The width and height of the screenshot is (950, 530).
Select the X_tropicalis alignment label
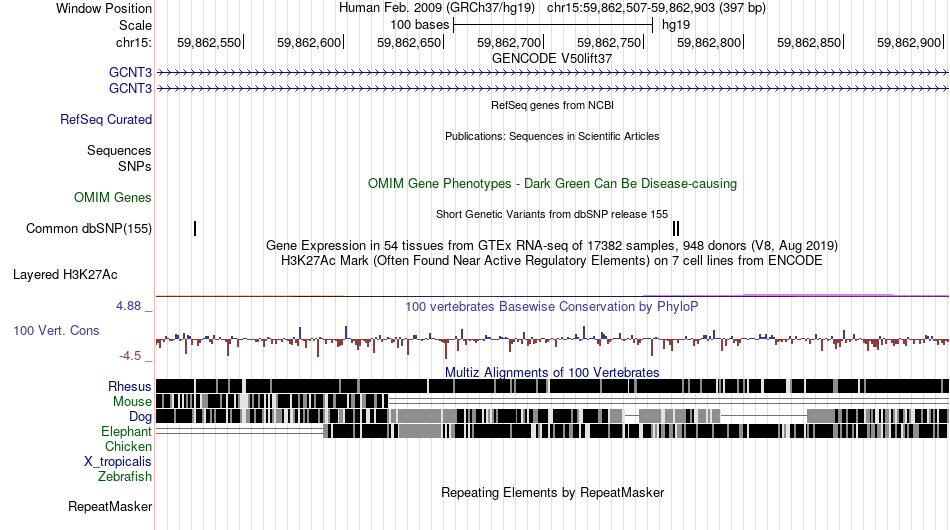[118, 462]
